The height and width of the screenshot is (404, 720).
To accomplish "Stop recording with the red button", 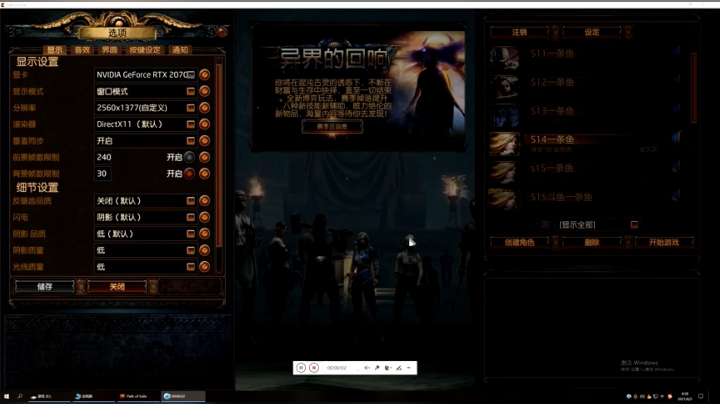I will (x=314, y=368).
